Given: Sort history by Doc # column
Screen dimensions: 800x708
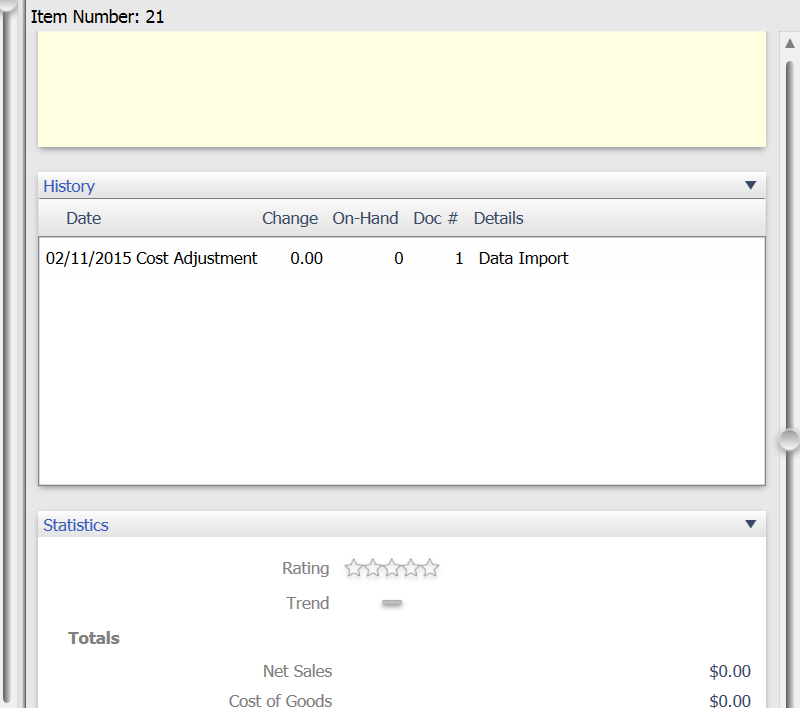Looking at the screenshot, I should click(x=435, y=218).
